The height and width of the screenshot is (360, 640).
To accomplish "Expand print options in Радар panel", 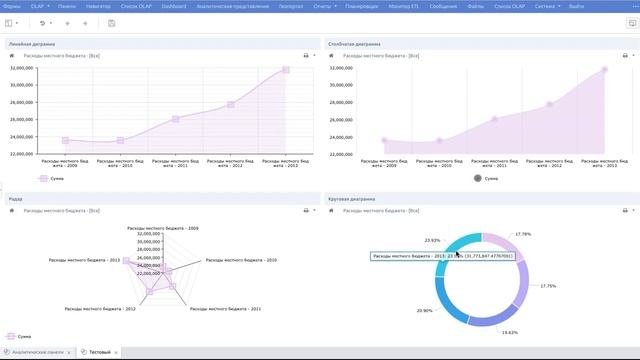I will point(314,210).
